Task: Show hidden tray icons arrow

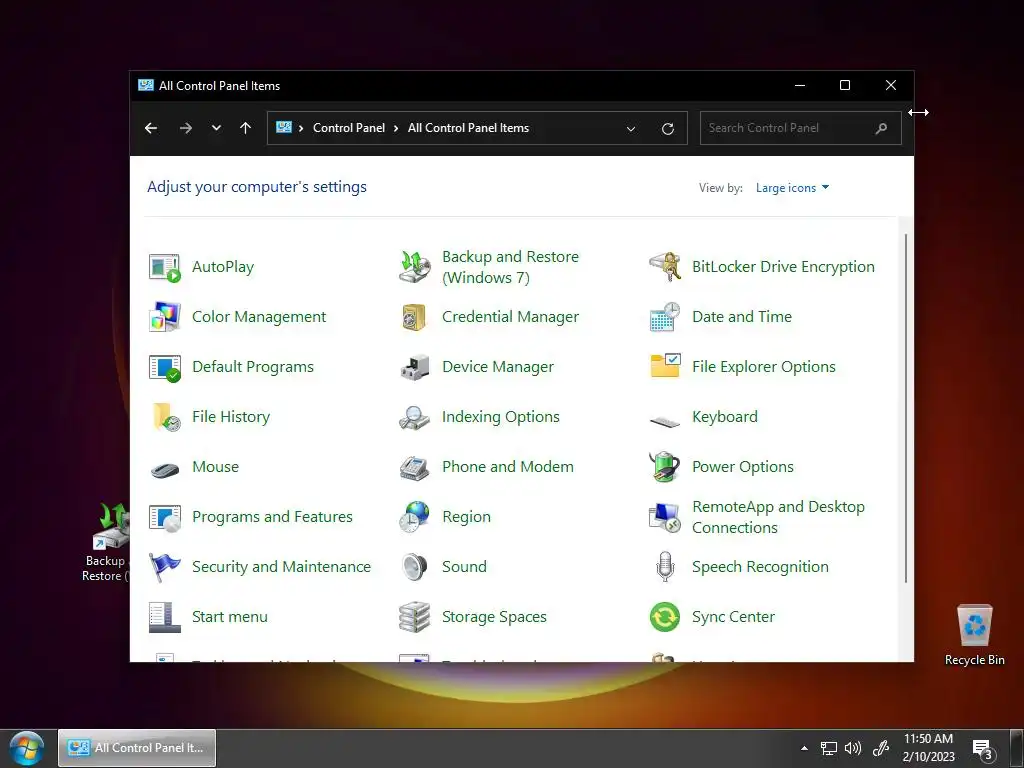Action: pyautogui.click(x=805, y=748)
